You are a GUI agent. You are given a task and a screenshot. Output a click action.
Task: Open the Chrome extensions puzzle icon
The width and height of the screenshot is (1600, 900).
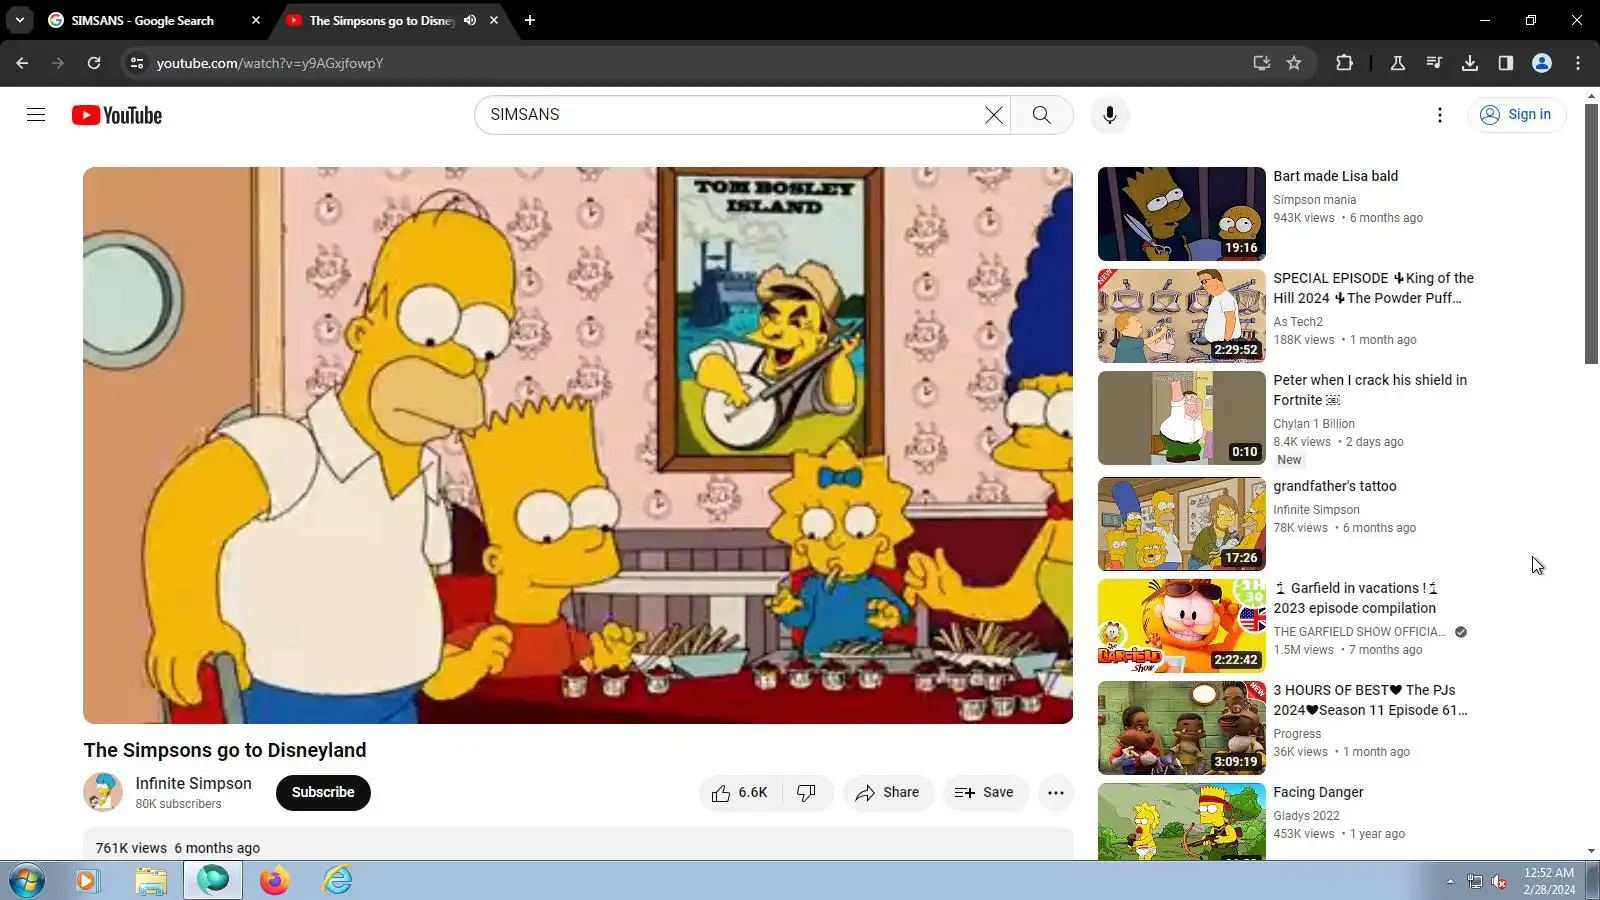pyautogui.click(x=1344, y=63)
